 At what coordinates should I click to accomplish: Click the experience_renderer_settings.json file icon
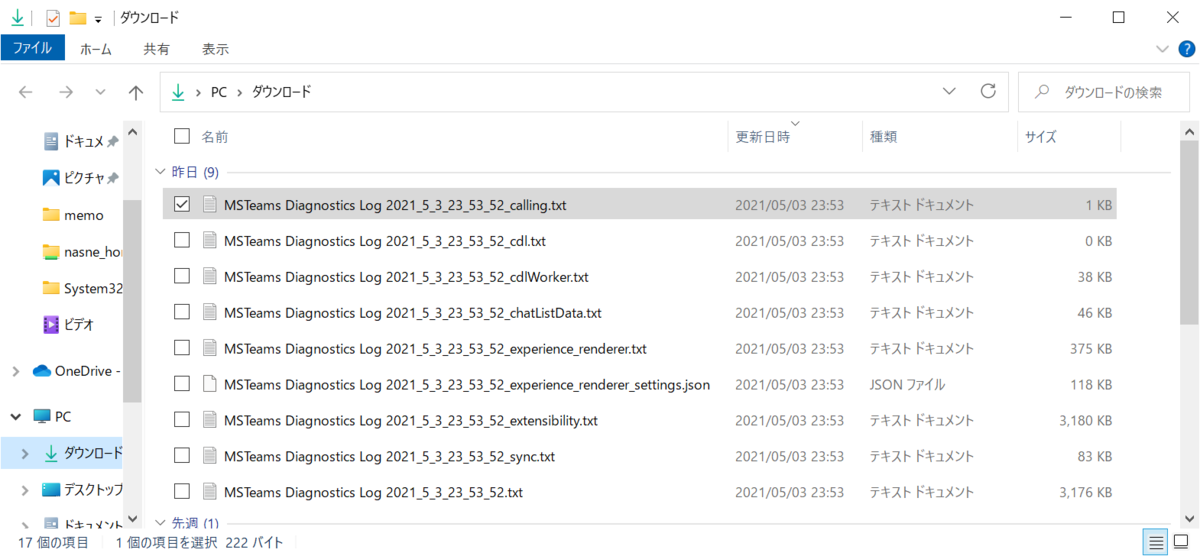[209, 384]
